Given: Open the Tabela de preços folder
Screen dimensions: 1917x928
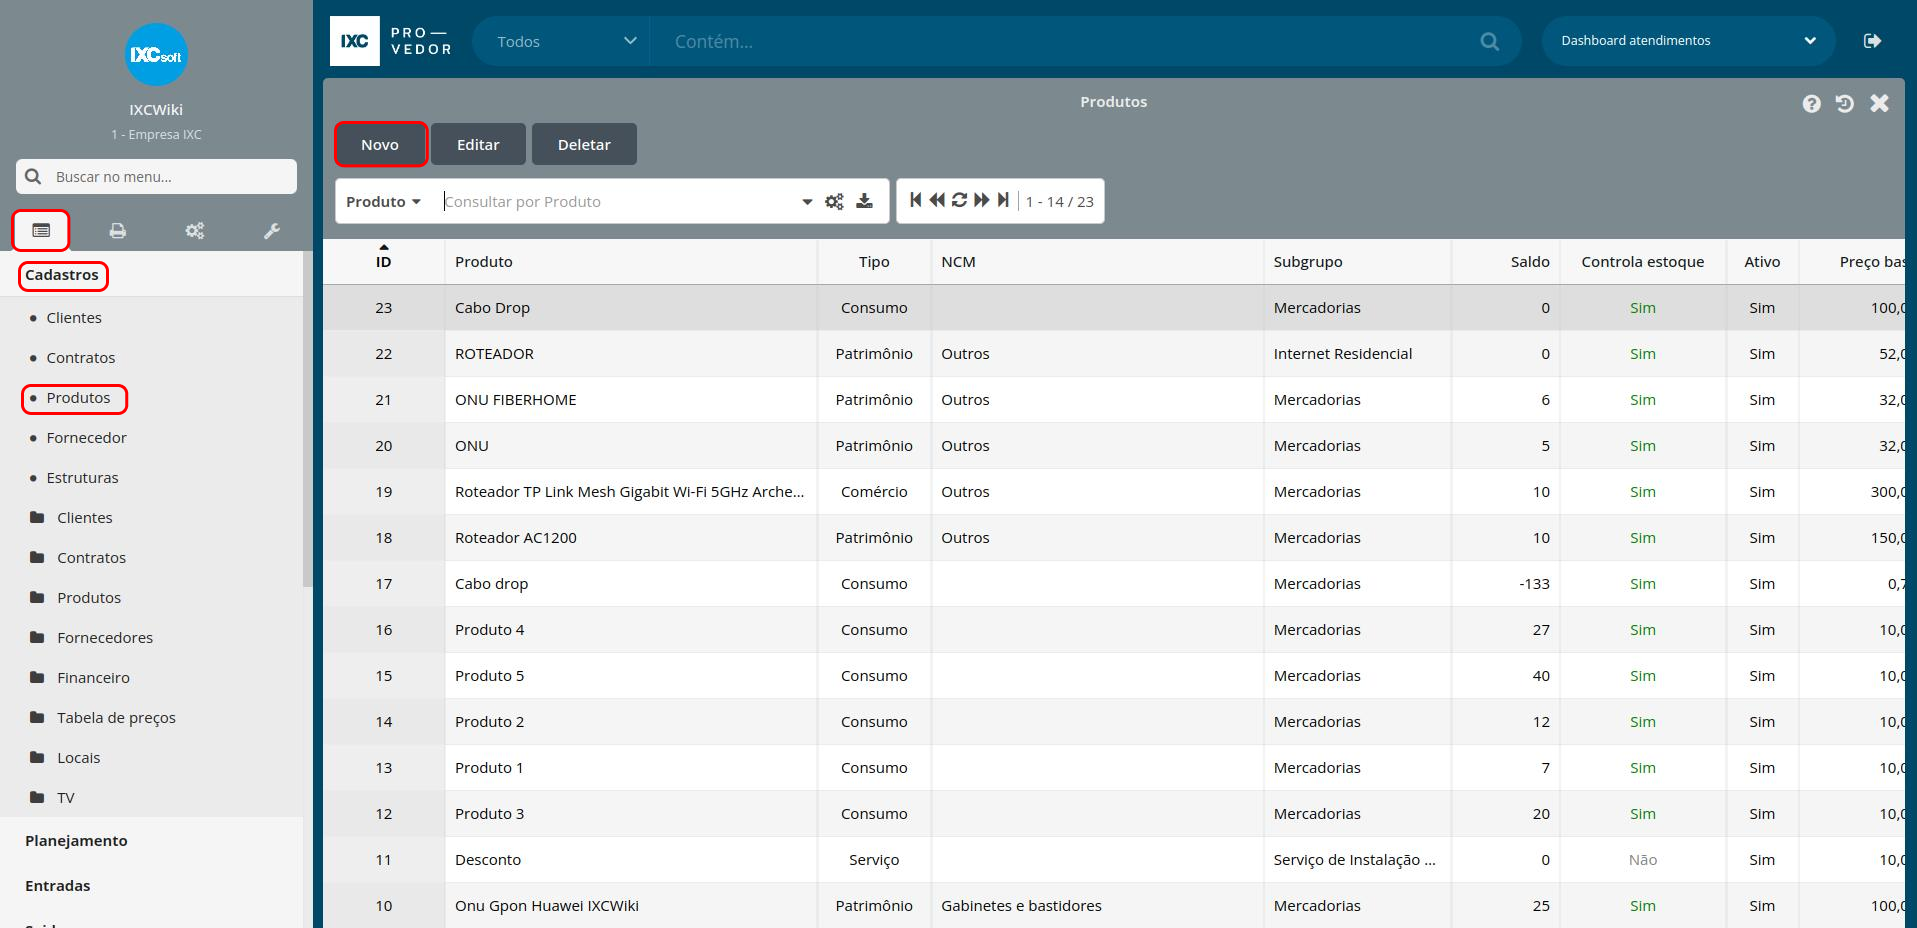Looking at the screenshot, I should (x=103, y=718).
